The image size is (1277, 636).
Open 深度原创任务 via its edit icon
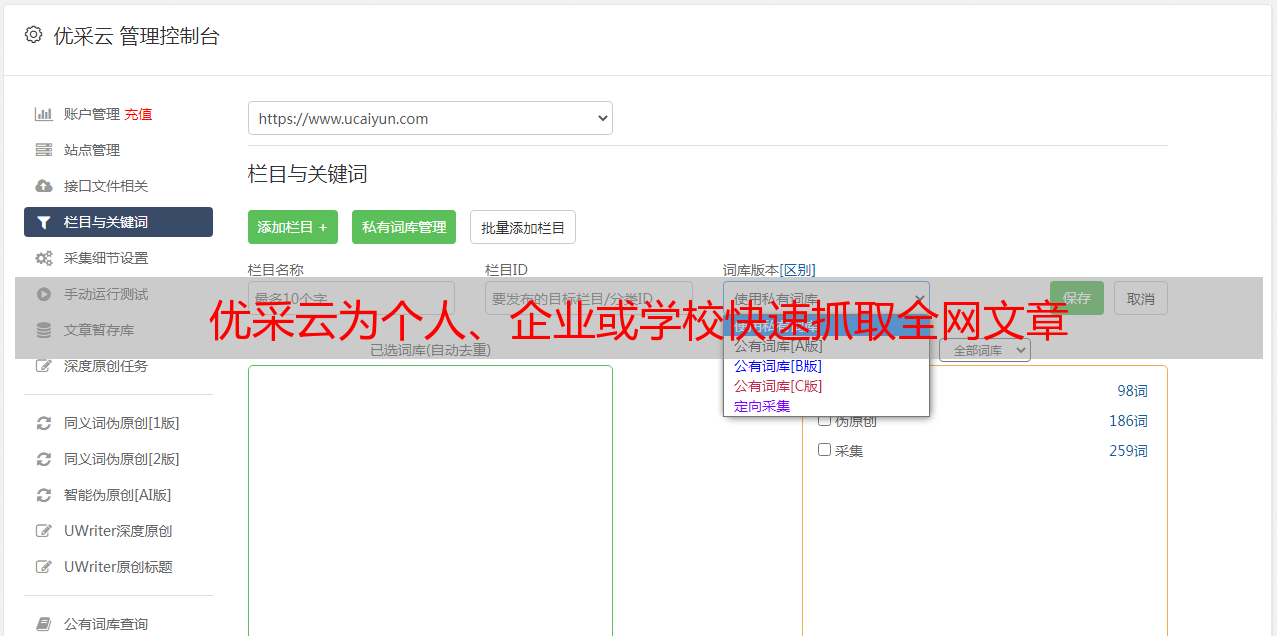(x=44, y=366)
